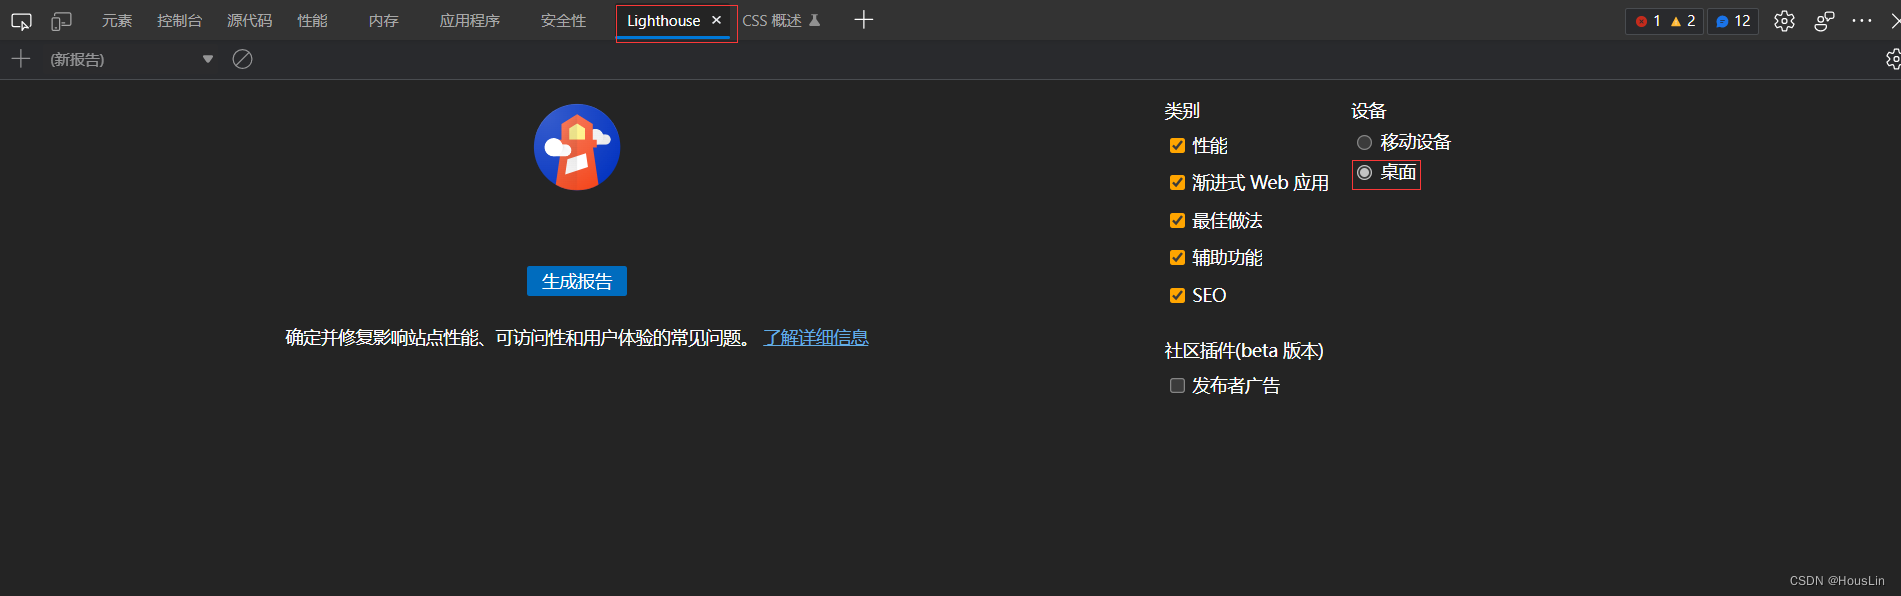
Task: Open DevTools settings gear icon
Action: click(1784, 21)
